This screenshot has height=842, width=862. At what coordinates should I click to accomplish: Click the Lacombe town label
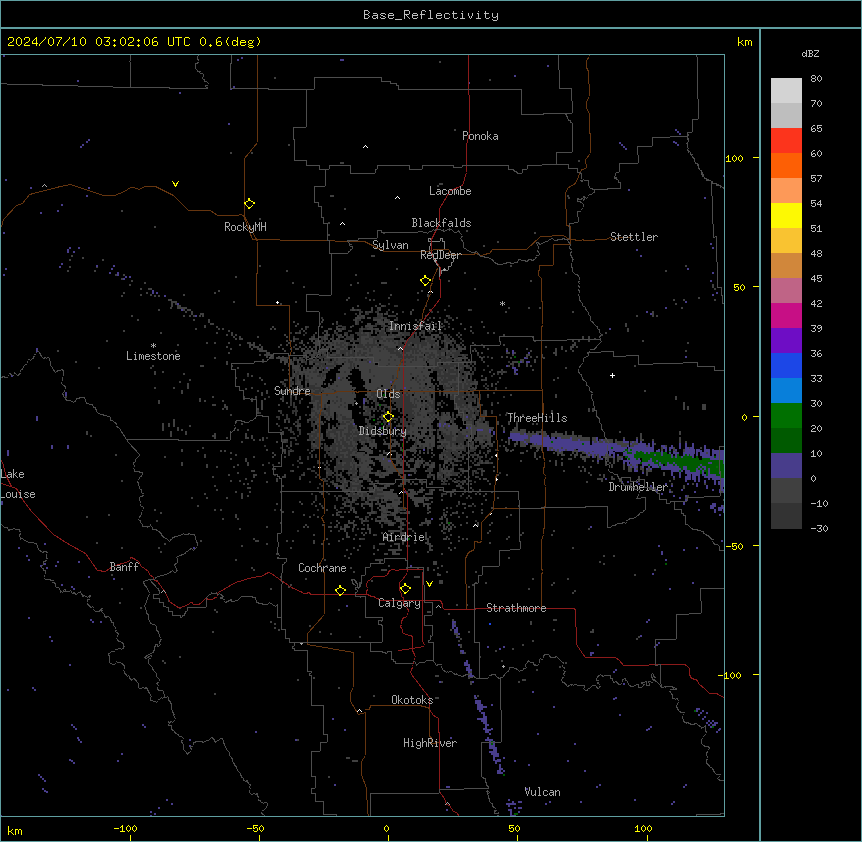450,191
